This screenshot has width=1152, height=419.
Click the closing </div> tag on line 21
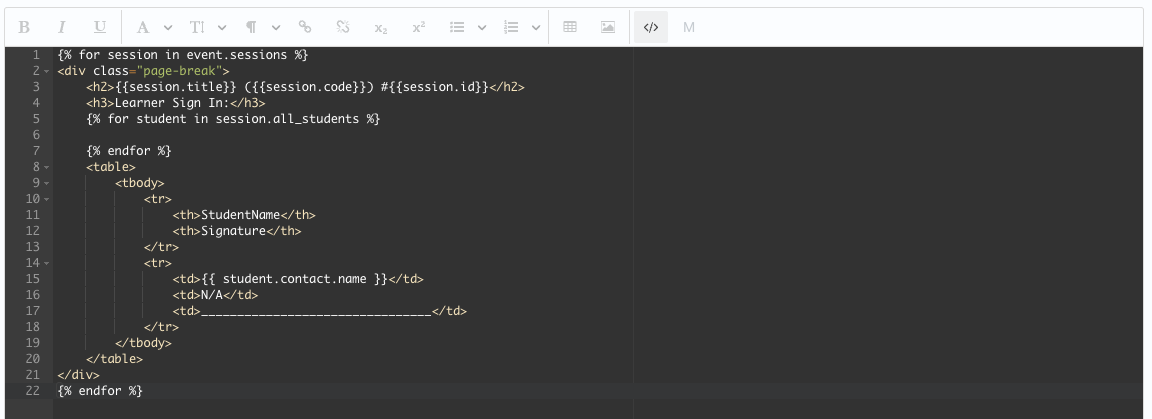[79, 375]
